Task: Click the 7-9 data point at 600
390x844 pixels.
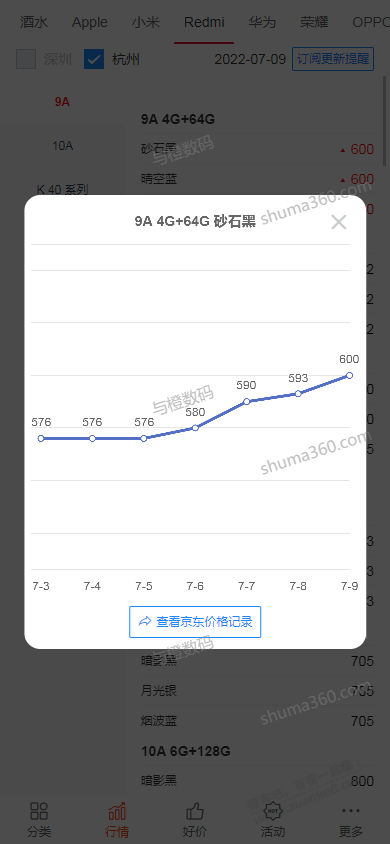Action: 349,375
